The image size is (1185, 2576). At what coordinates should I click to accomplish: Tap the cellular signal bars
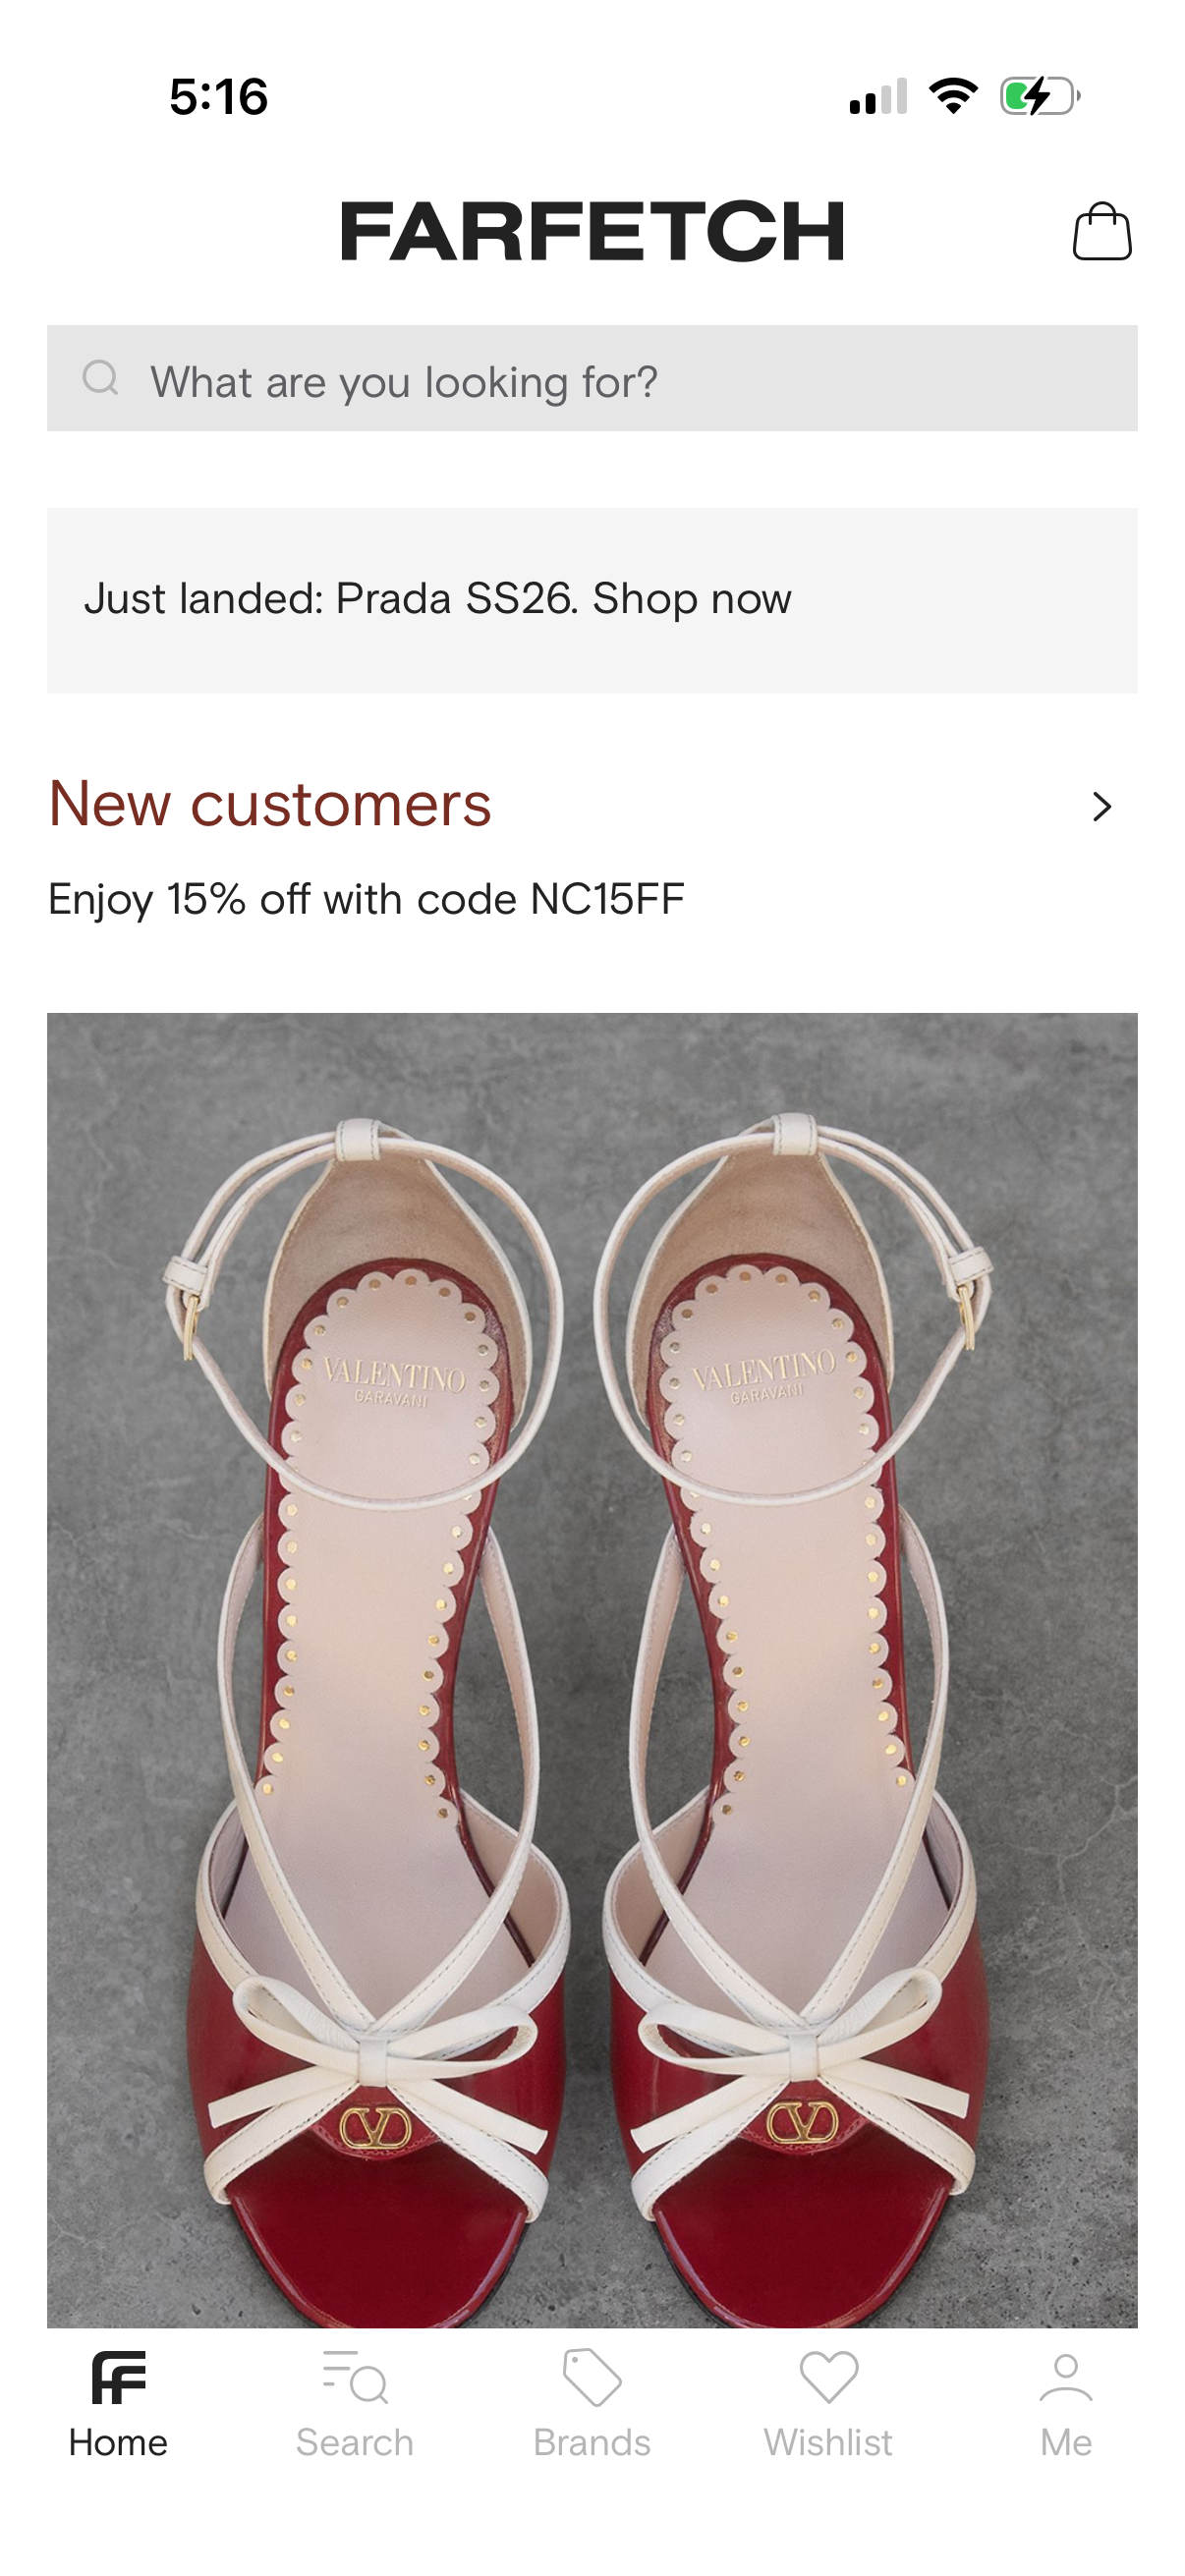coord(878,96)
